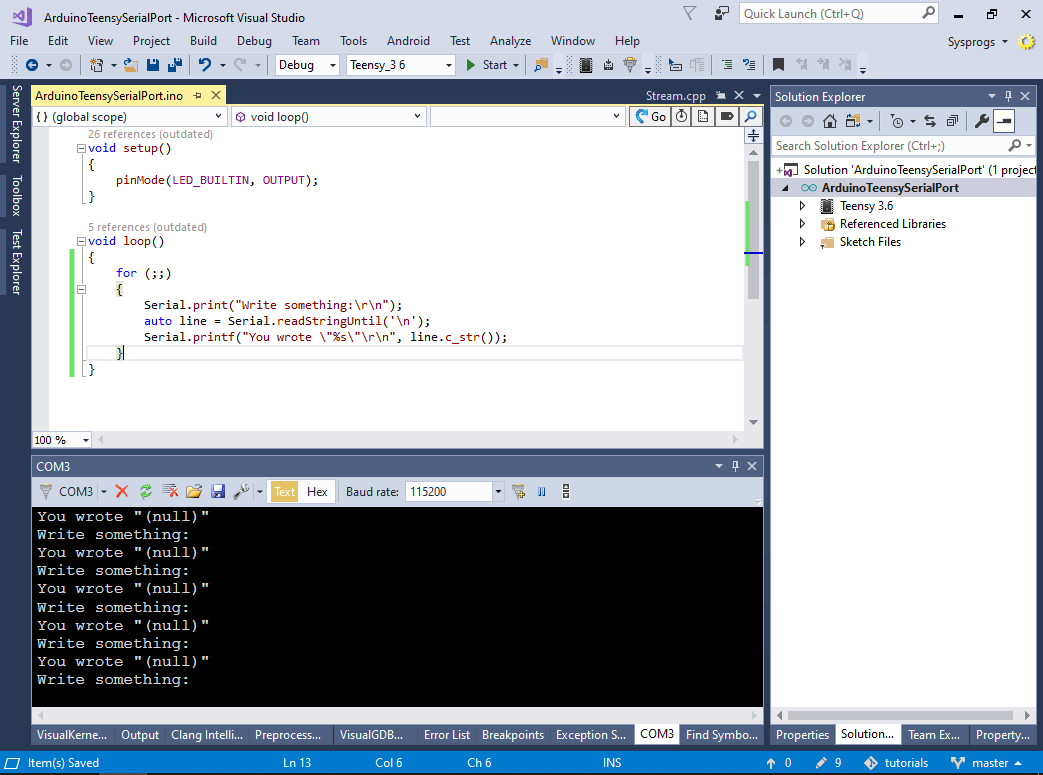Open the Analyze menu
1043x775 pixels.
(x=510, y=41)
